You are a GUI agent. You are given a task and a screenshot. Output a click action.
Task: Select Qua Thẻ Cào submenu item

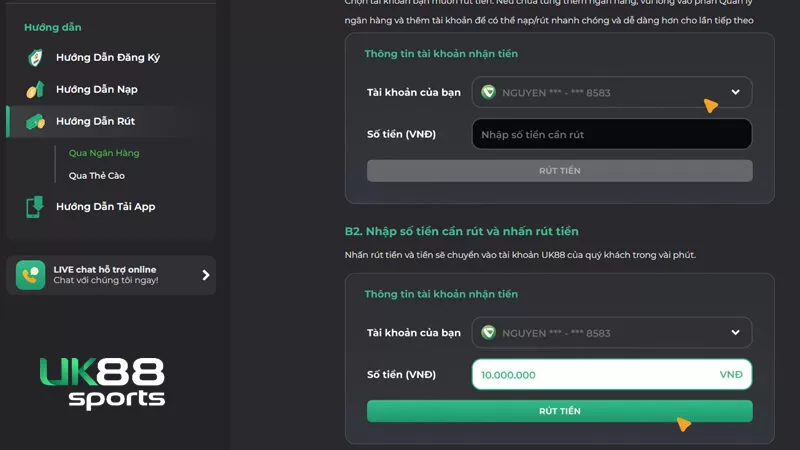coord(97,175)
